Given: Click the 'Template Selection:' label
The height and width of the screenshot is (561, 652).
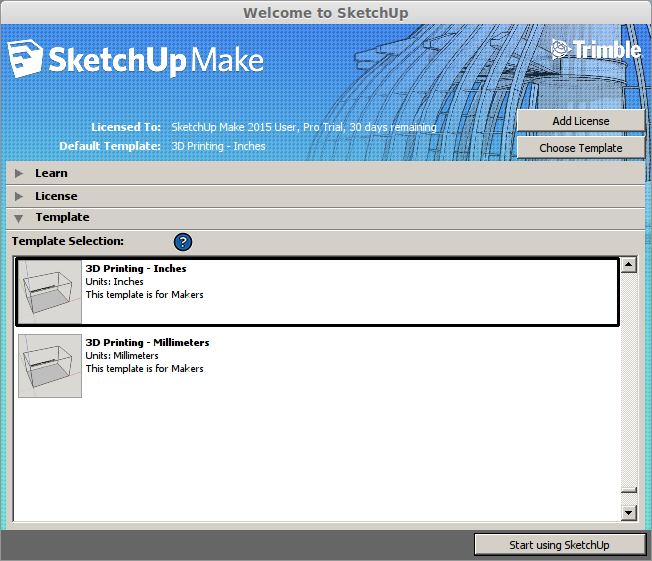Looking at the screenshot, I should pyautogui.click(x=68, y=241).
